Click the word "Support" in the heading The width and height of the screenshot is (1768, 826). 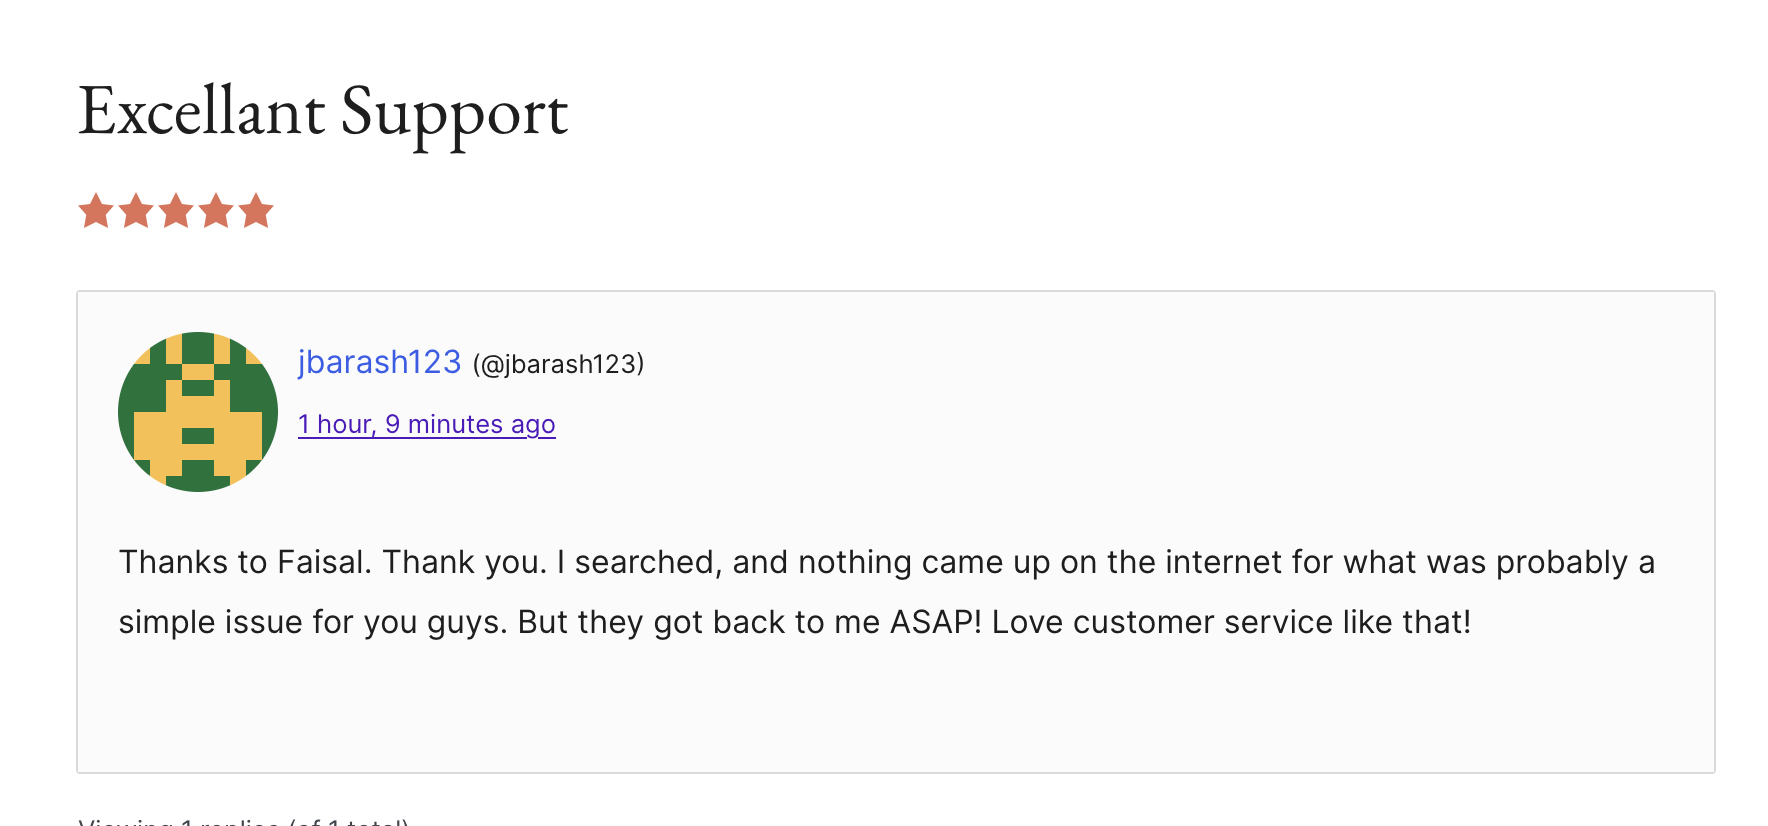click(454, 113)
